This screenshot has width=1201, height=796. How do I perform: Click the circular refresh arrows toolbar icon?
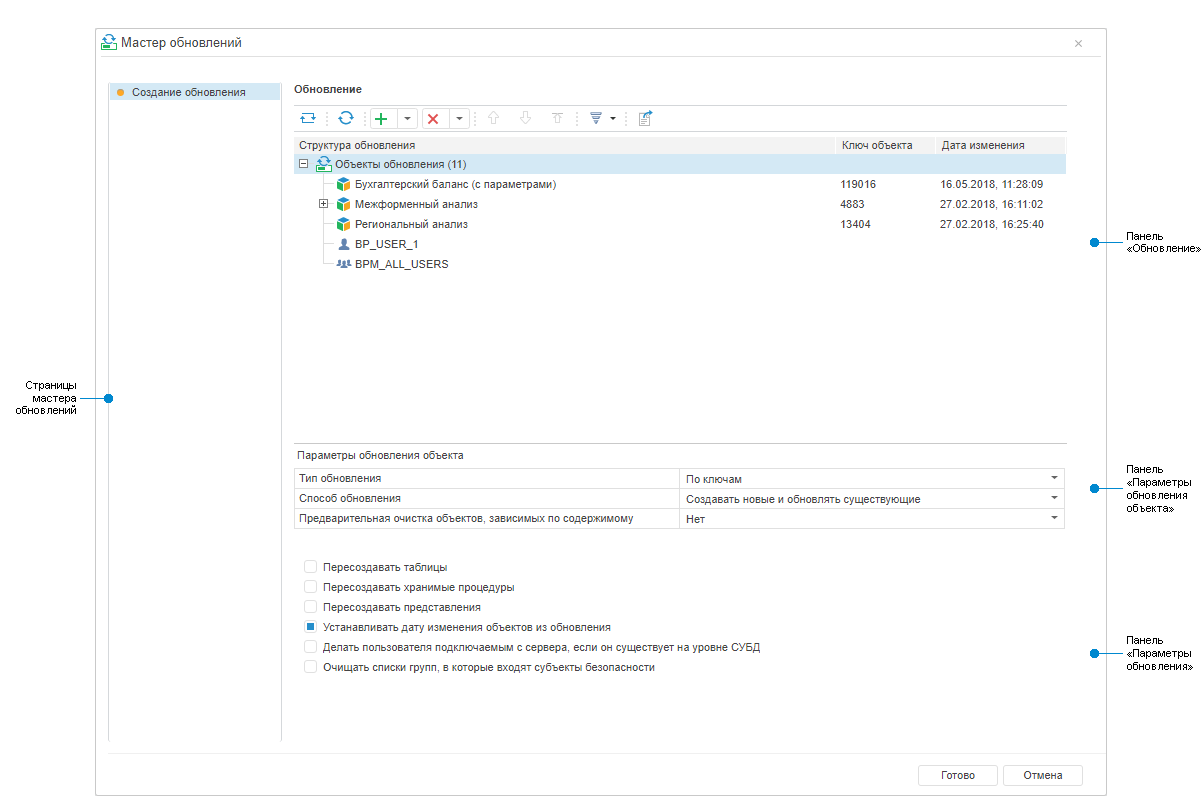point(345,118)
